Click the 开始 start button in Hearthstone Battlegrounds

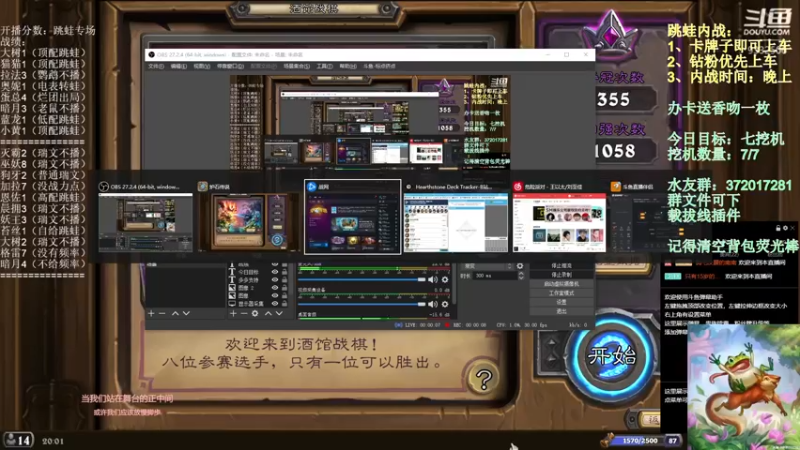[612, 356]
